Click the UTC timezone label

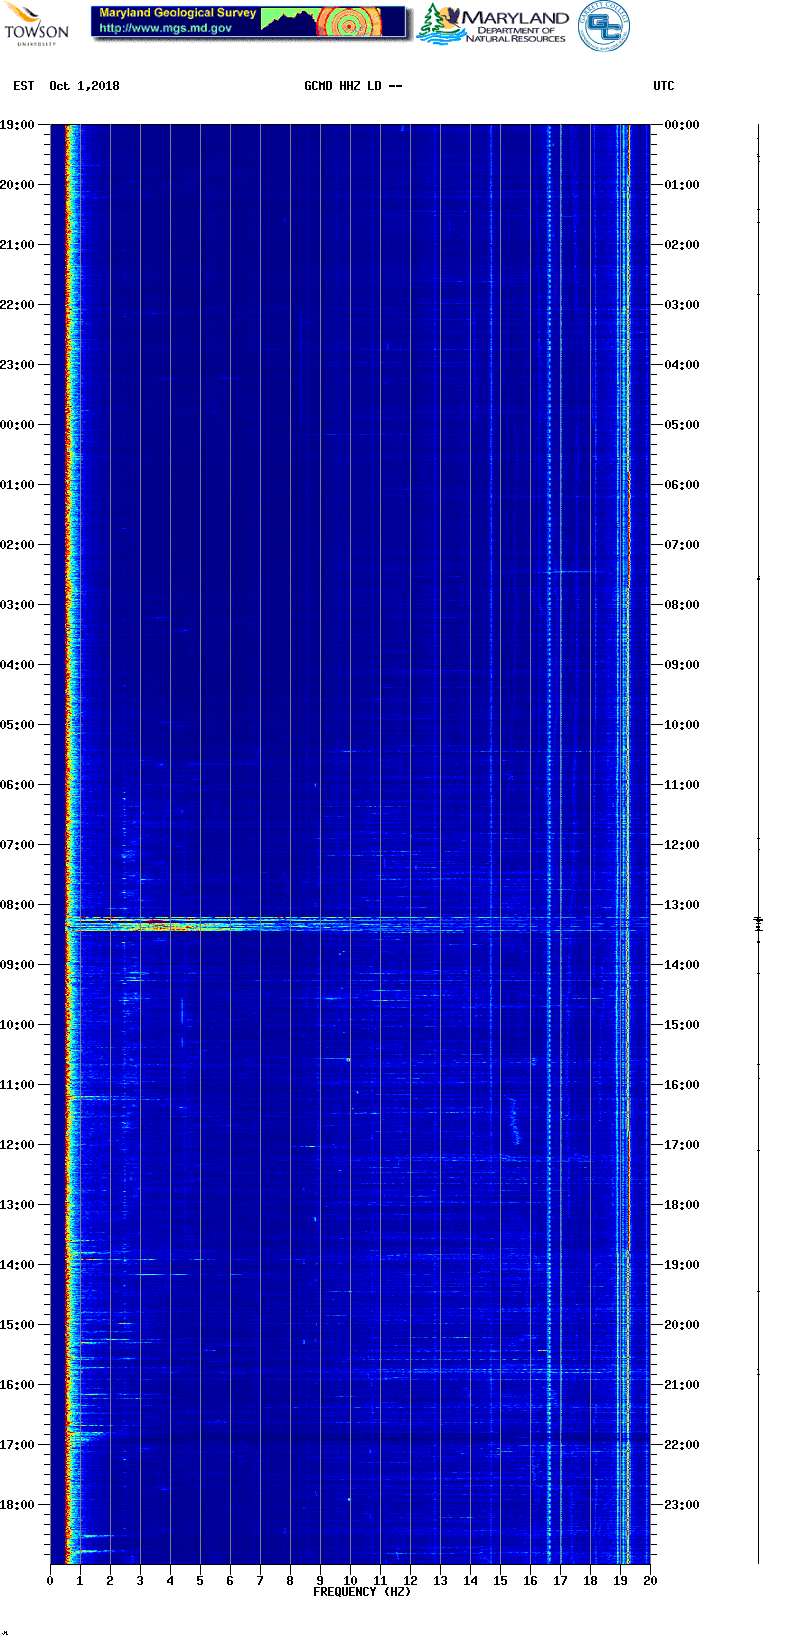point(663,86)
